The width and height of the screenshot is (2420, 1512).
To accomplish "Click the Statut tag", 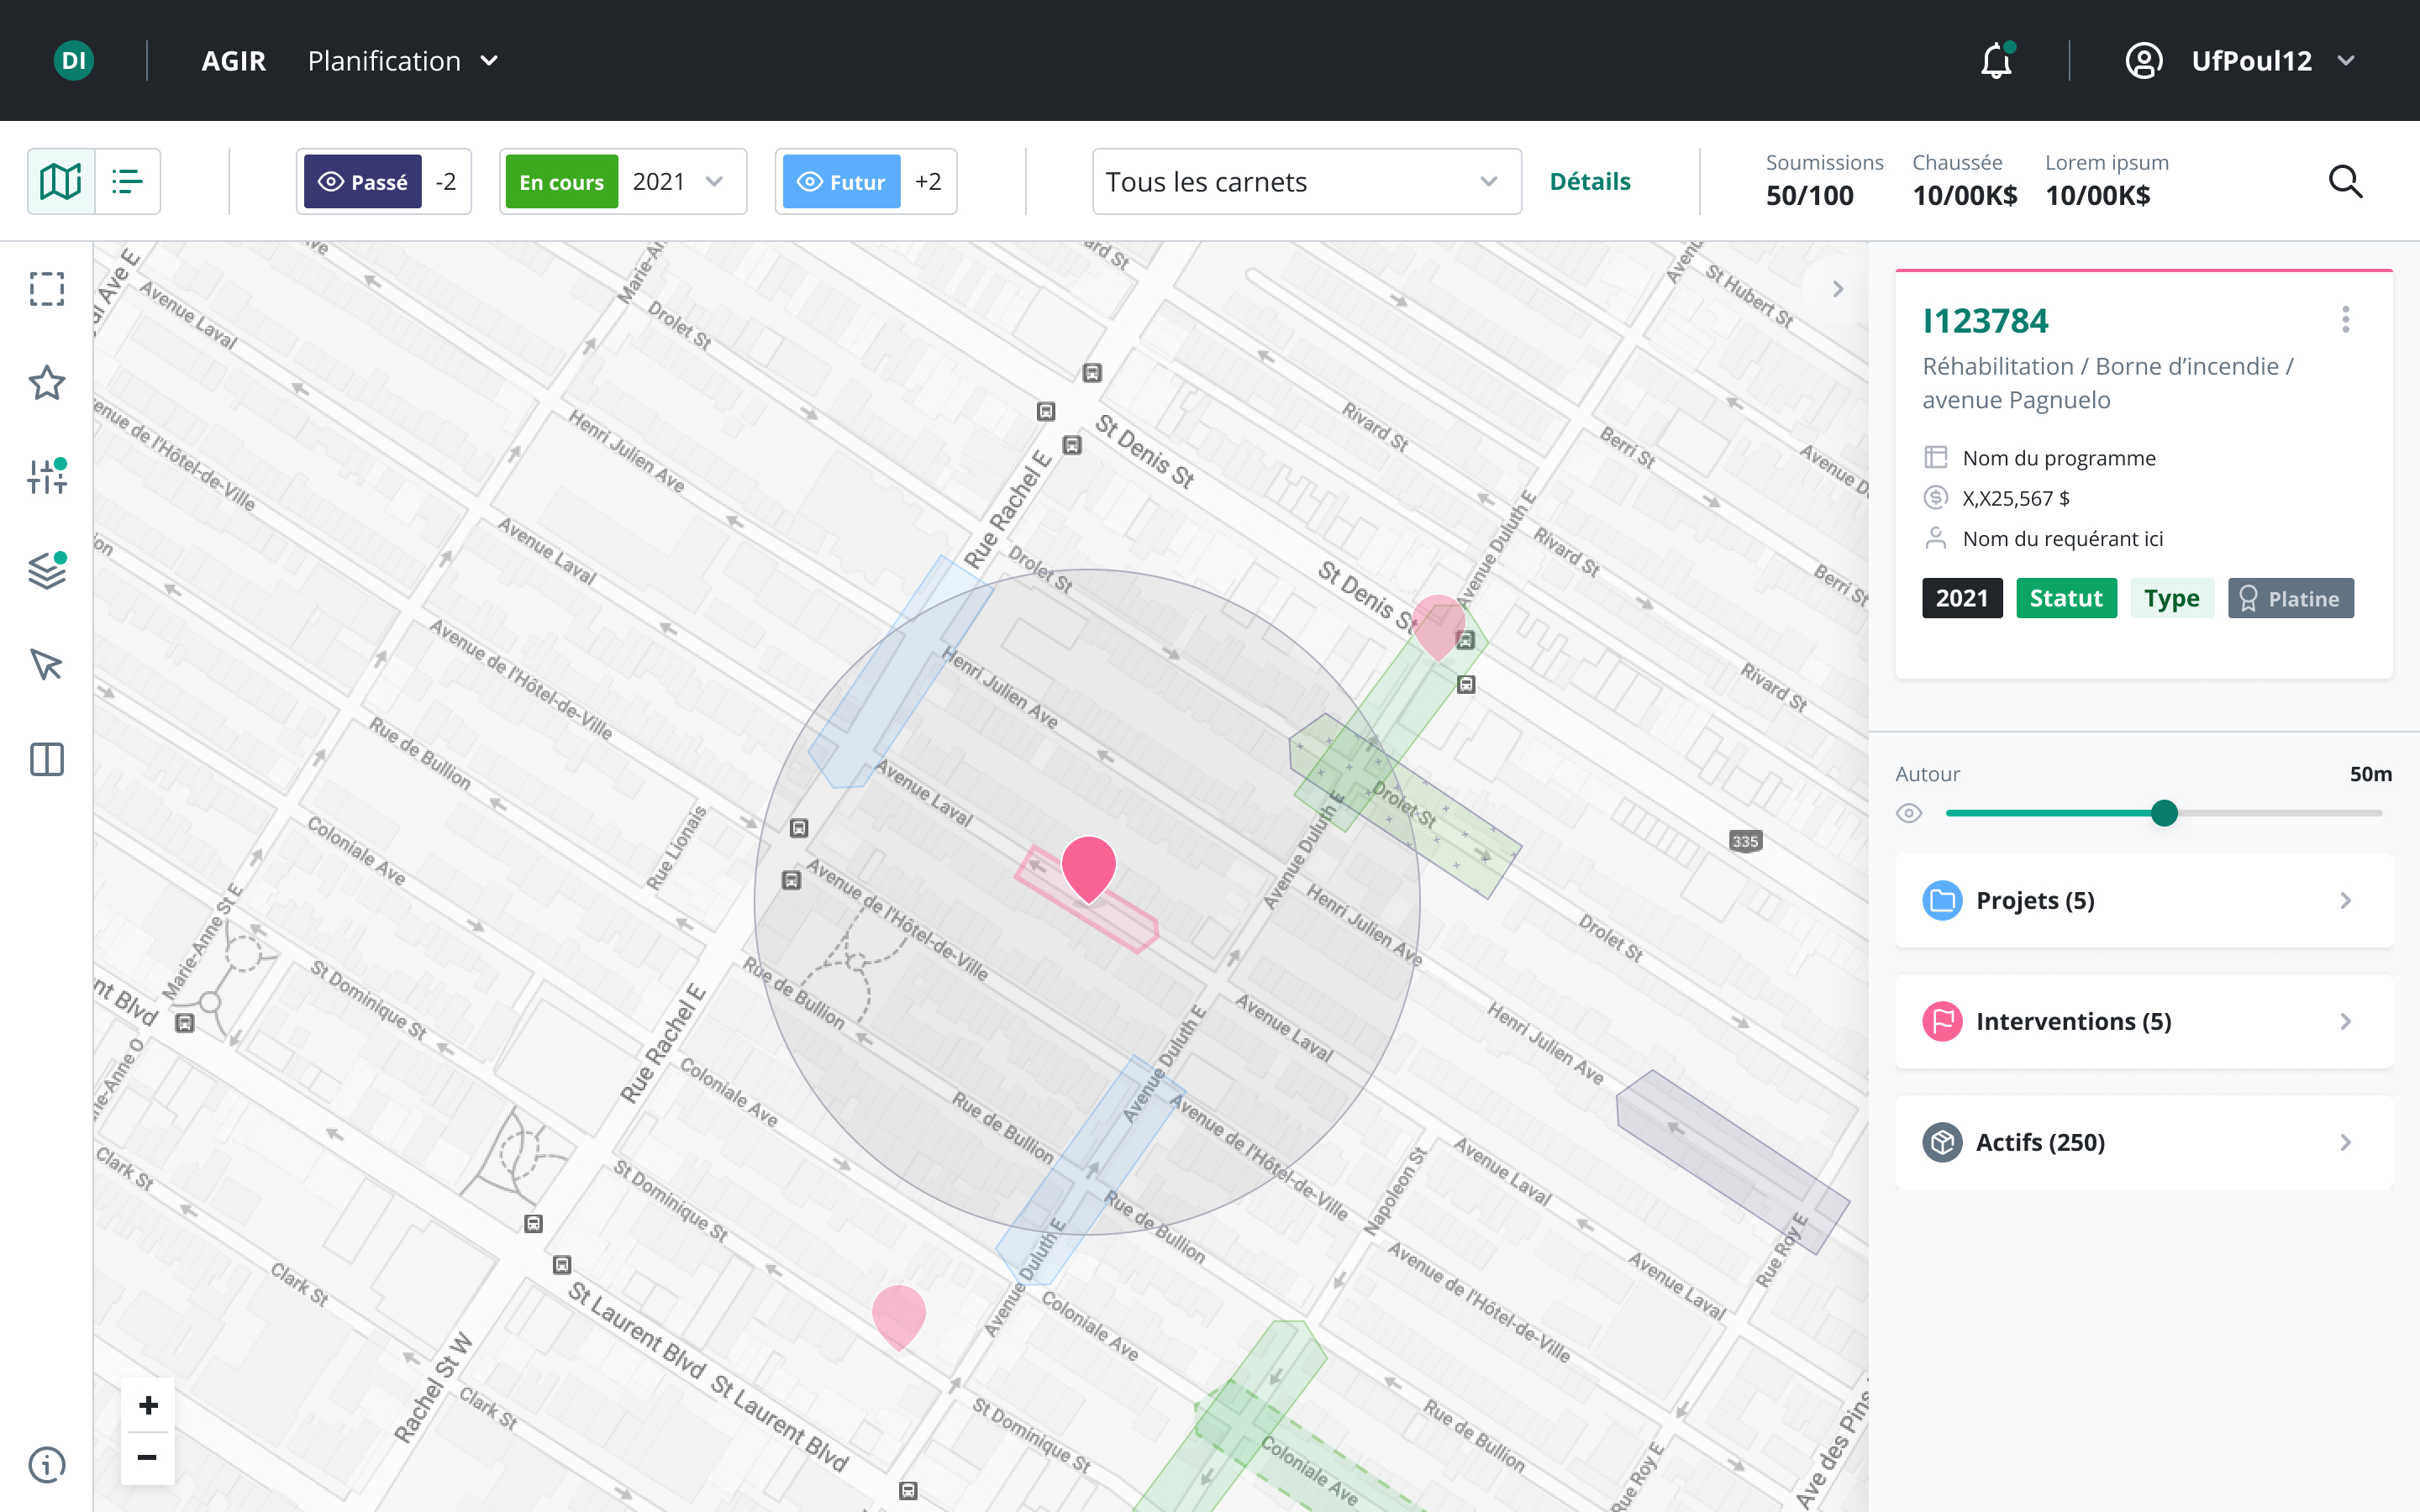I will pyautogui.click(x=2066, y=598).
